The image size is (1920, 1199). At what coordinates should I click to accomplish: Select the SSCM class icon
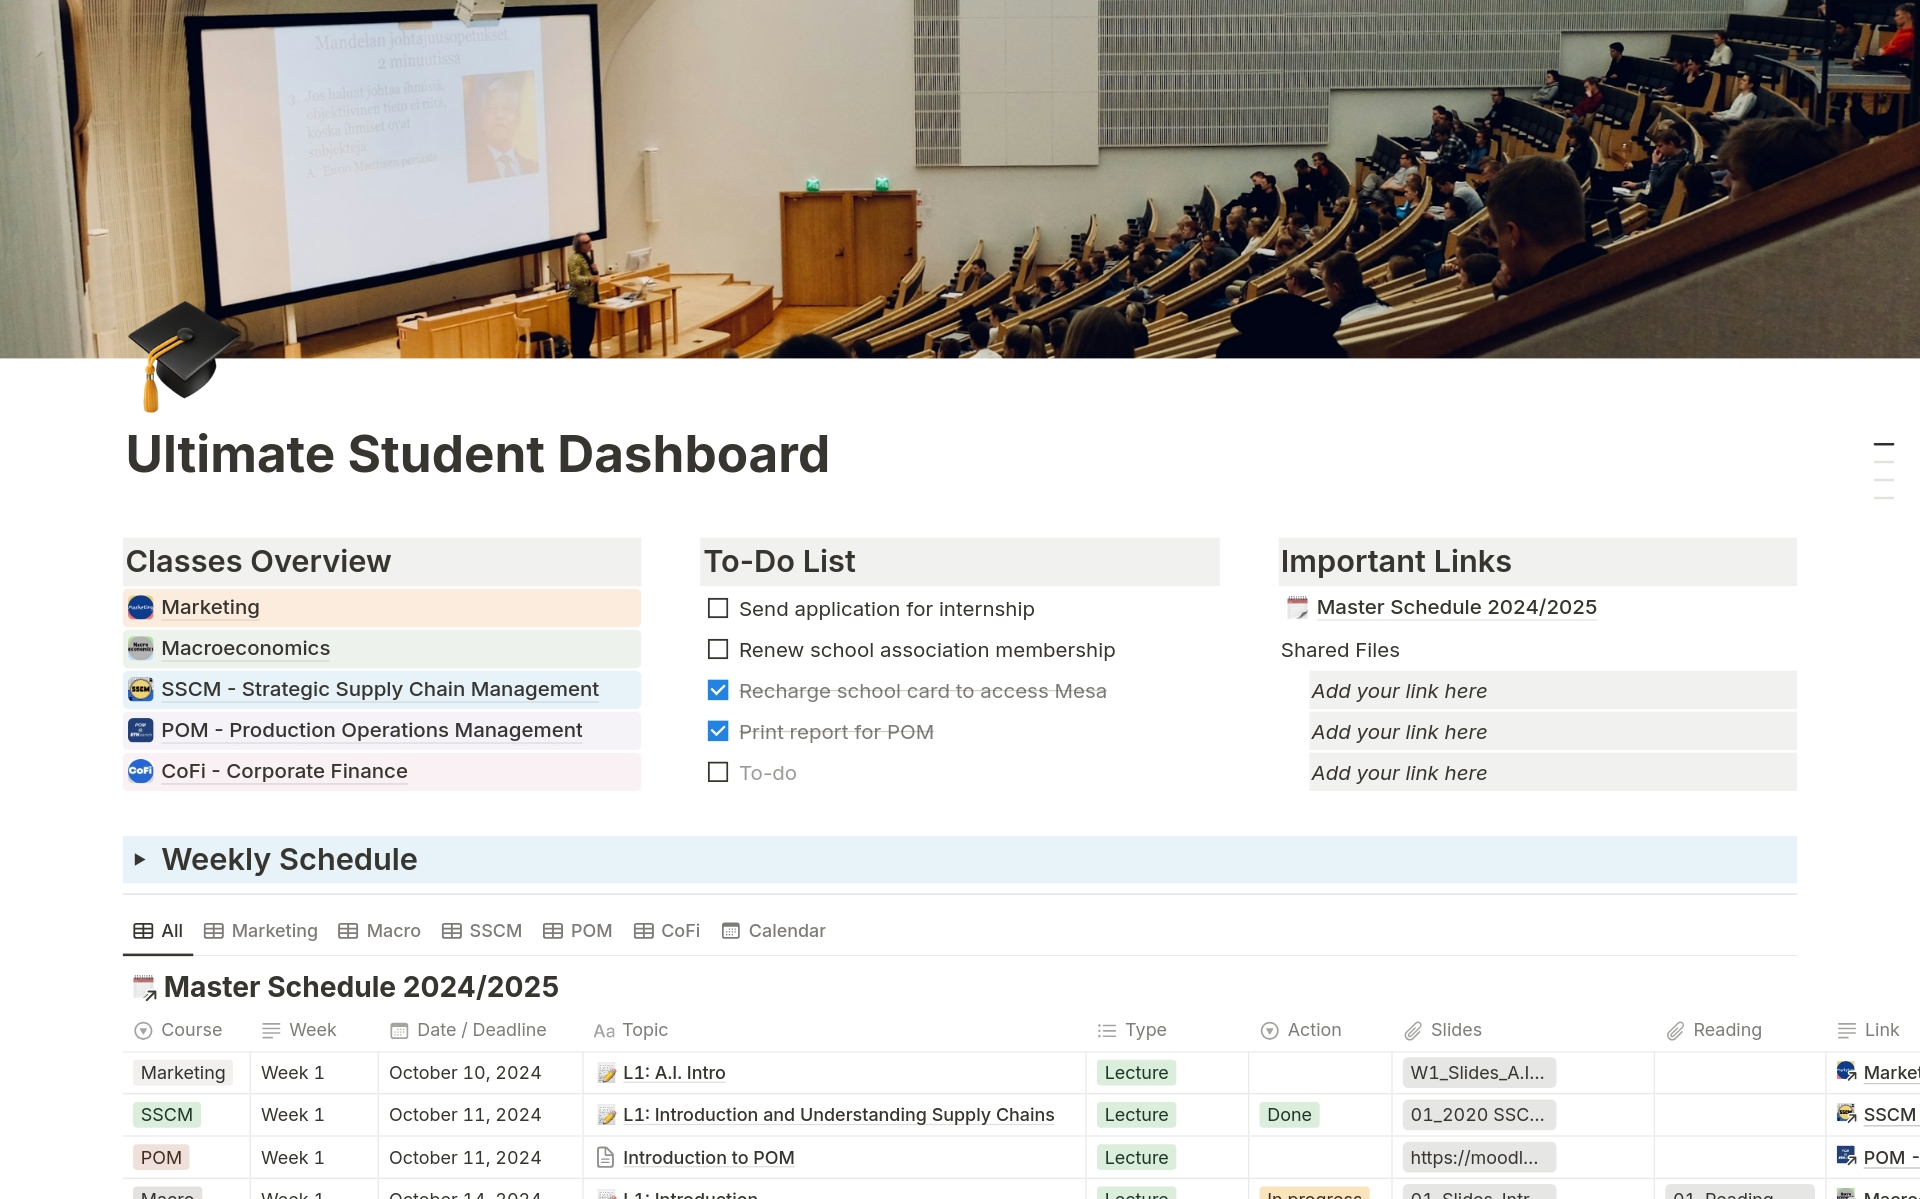click(x=140, y=690)
